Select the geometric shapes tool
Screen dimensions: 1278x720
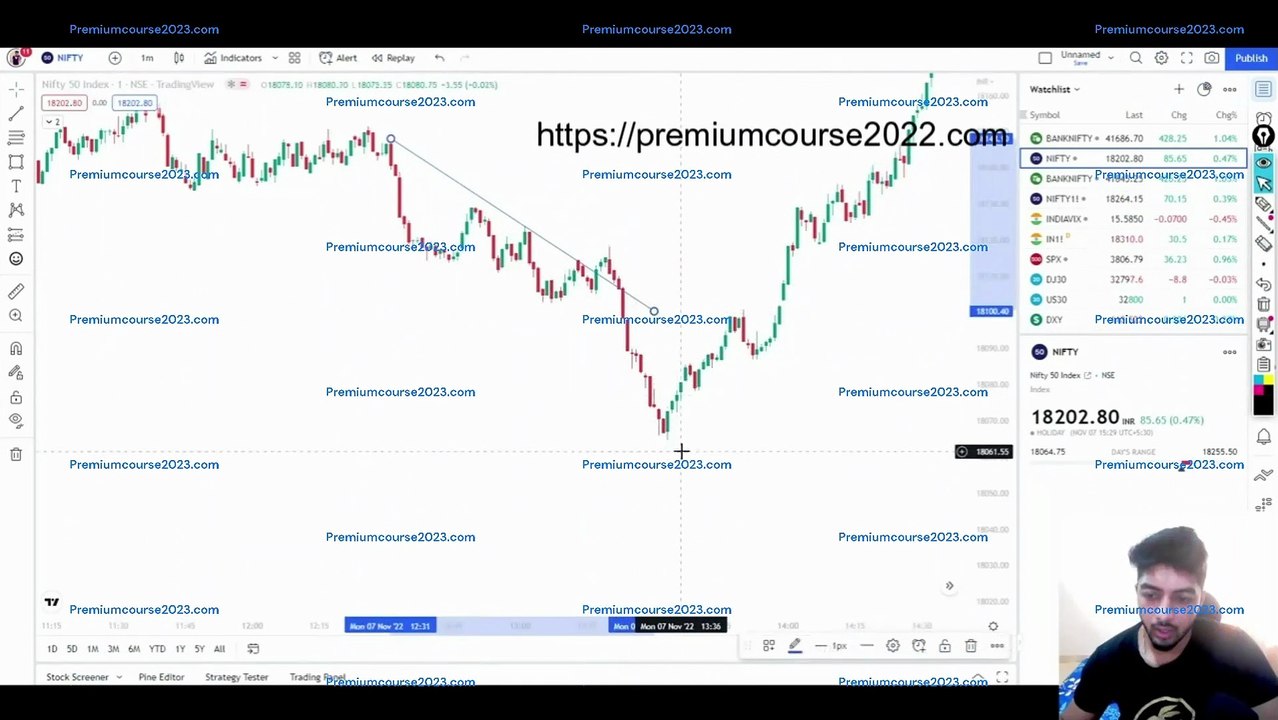coord(16,162)
